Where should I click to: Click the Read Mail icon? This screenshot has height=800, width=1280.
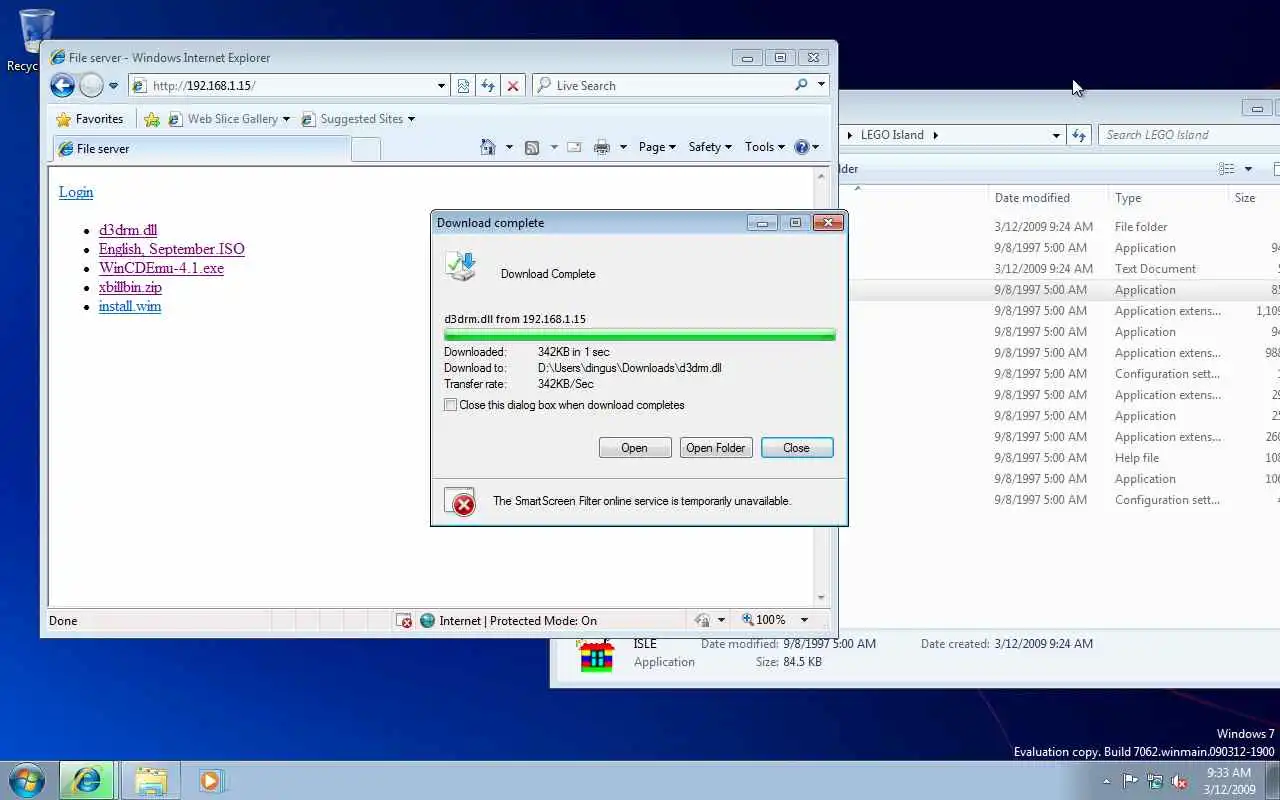click(574, 147)
